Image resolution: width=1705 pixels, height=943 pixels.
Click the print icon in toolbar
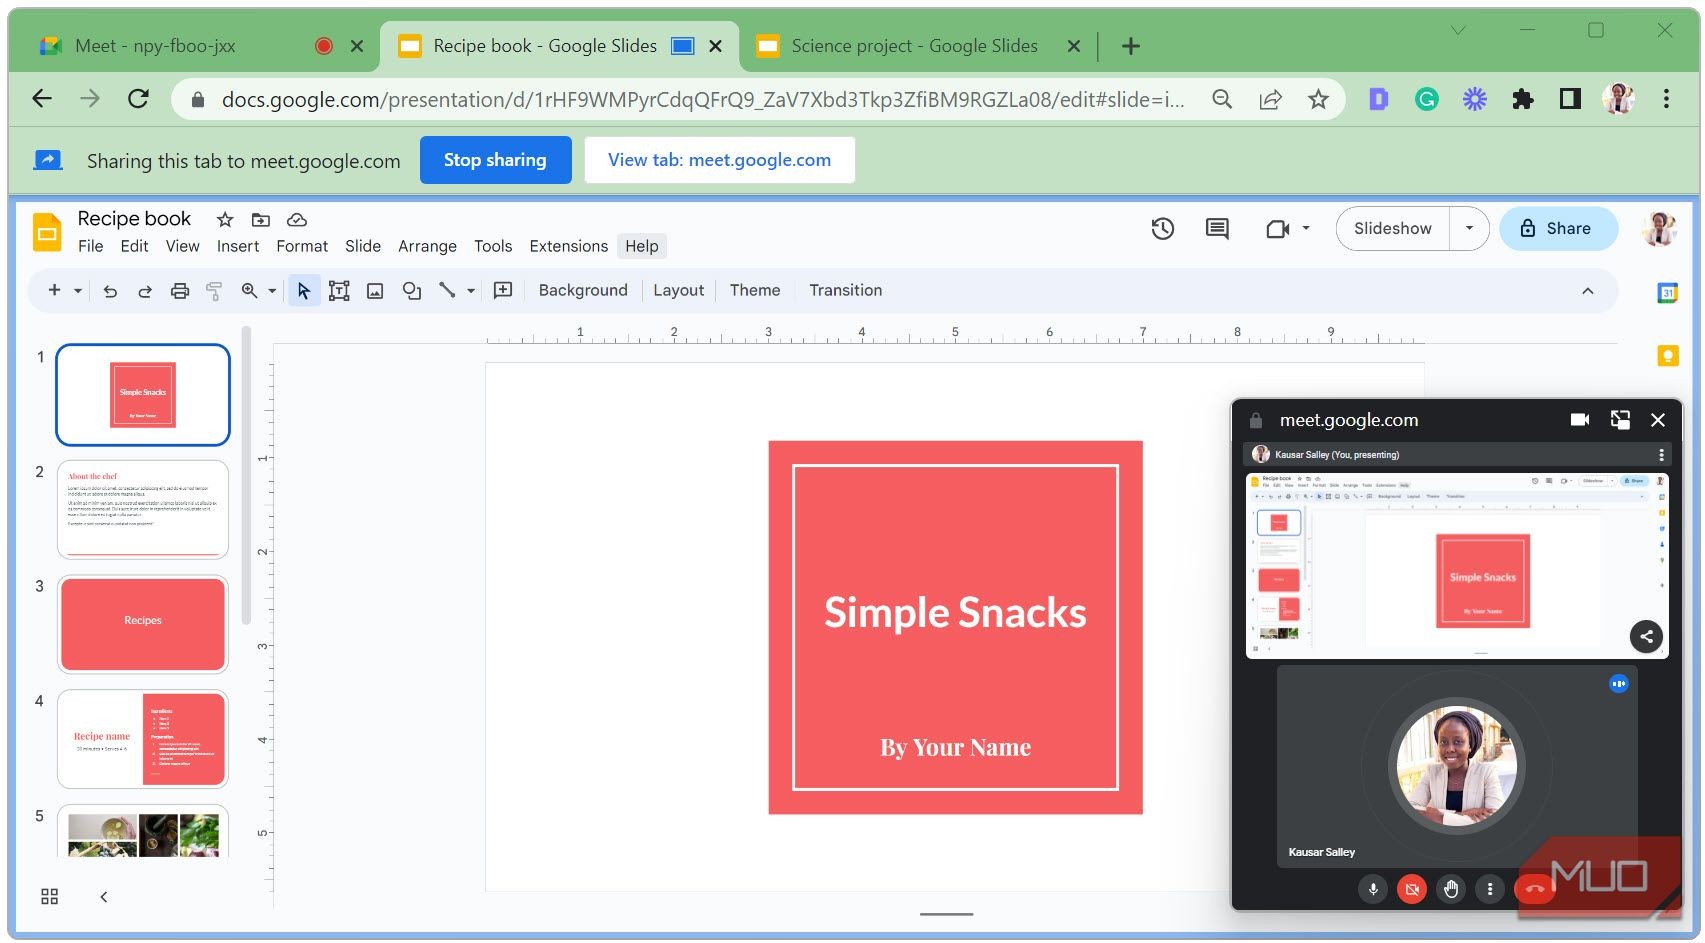180,291
